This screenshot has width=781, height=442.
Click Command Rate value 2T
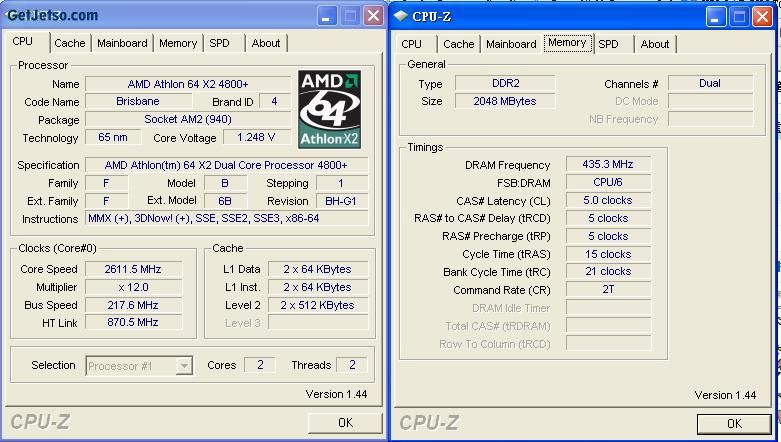coord(608,290)
